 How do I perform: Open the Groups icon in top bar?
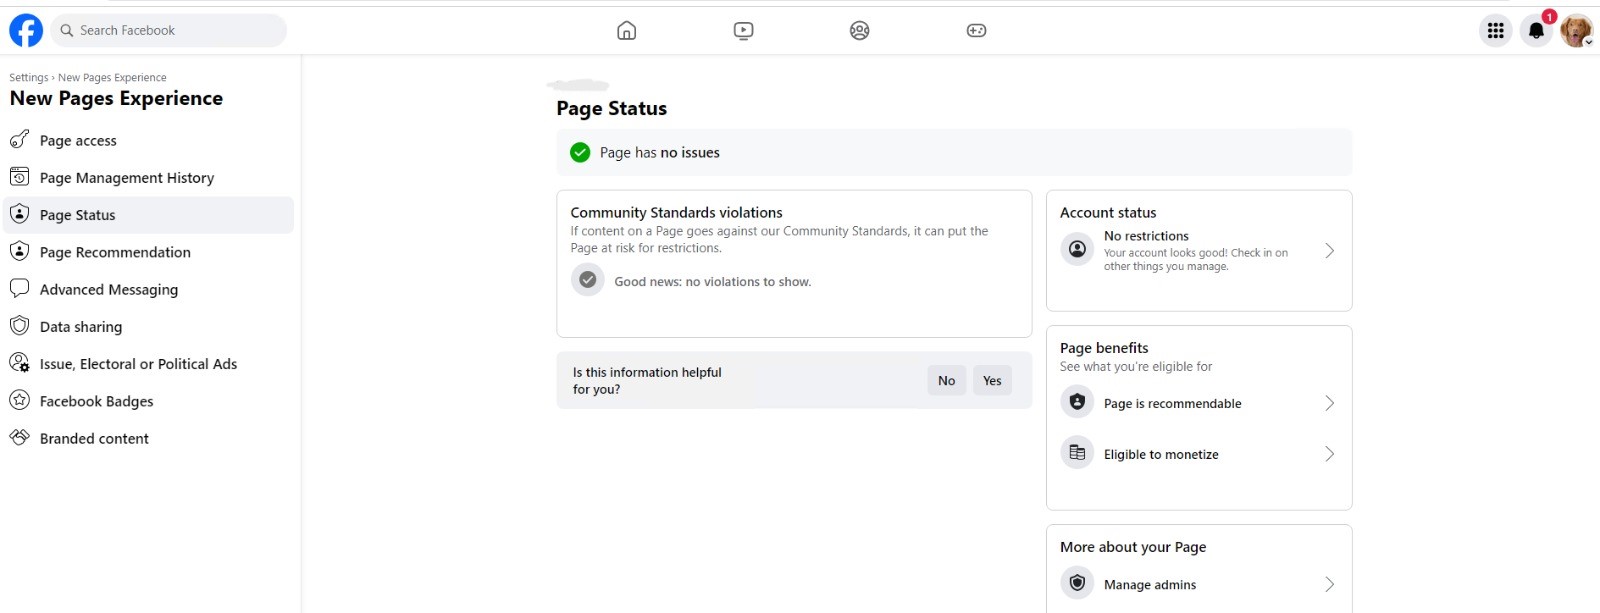click(860, 30)
